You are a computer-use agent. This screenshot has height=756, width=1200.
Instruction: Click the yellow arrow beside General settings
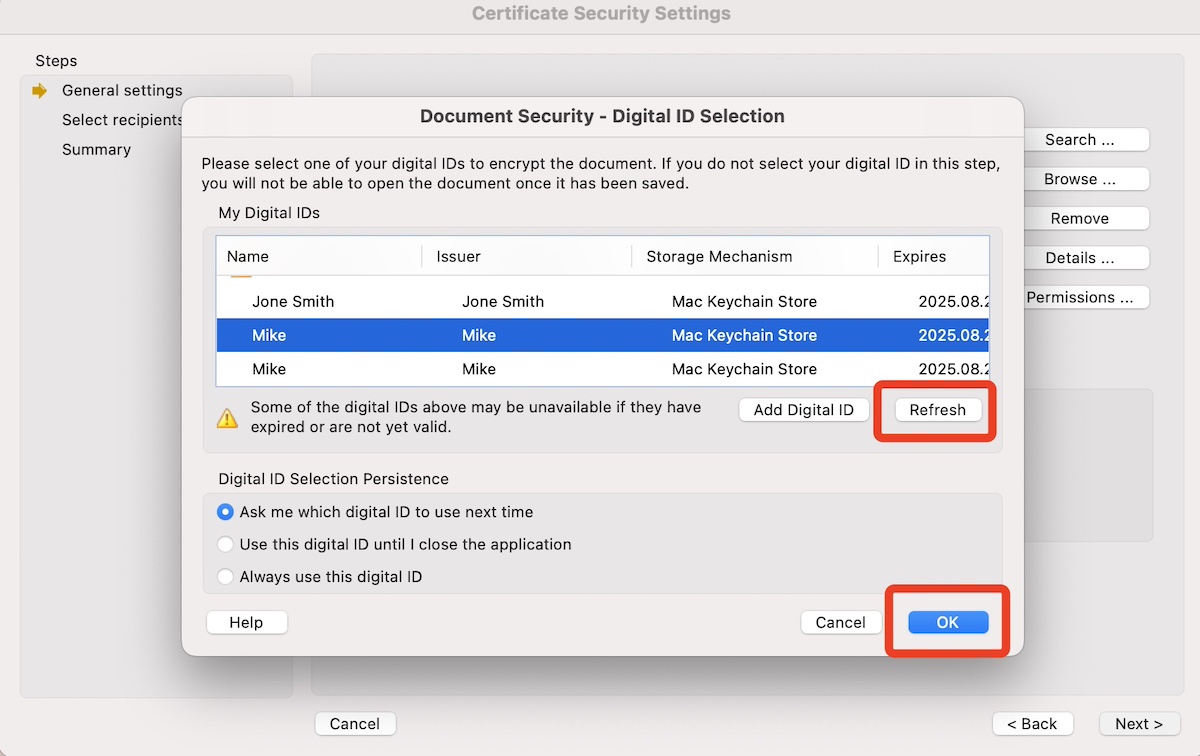pos(38,90)
